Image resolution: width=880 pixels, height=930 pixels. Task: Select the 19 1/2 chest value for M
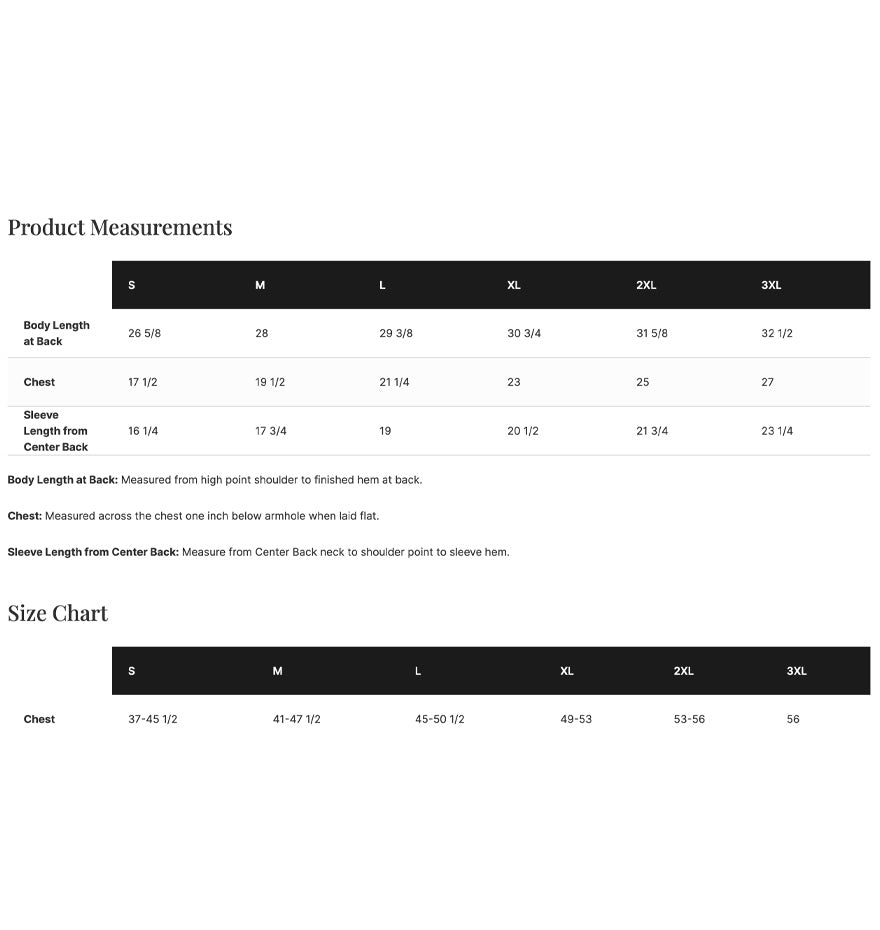pos(270,383)
